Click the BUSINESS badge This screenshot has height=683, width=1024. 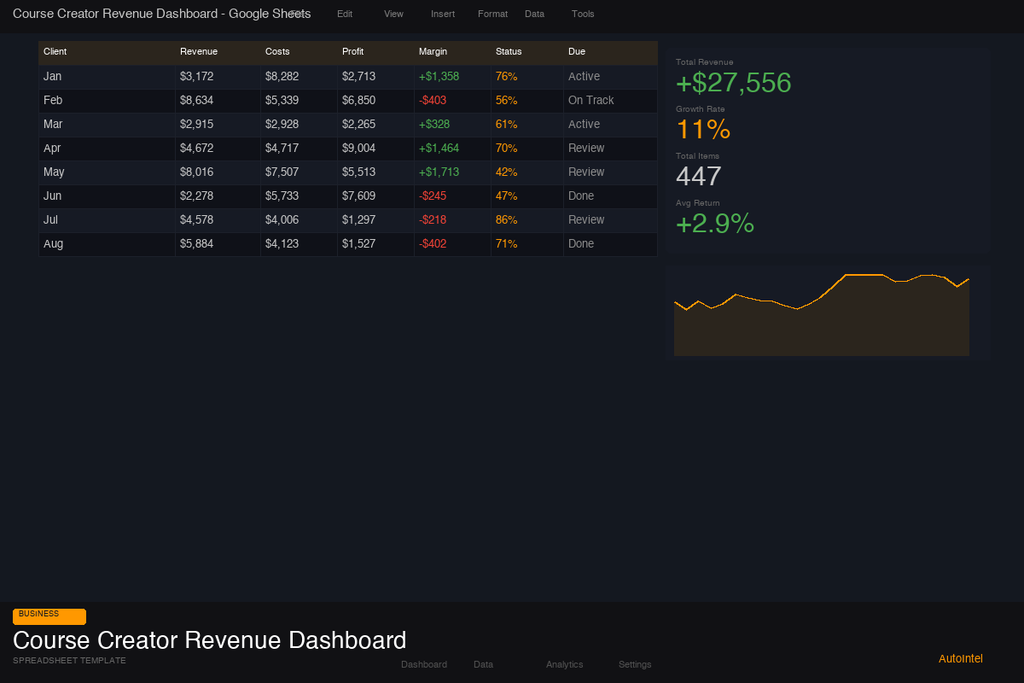49,616
